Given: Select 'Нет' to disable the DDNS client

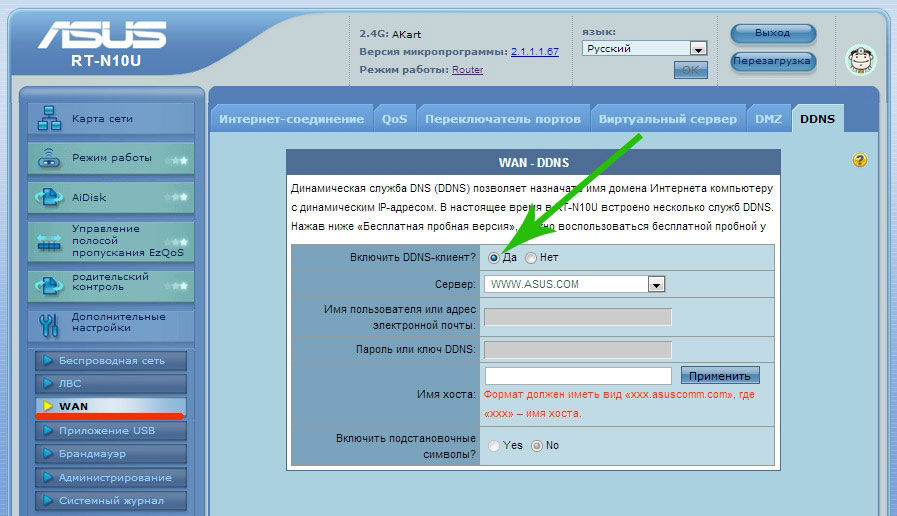Looking at the screenshot, I should click(531, 258).
